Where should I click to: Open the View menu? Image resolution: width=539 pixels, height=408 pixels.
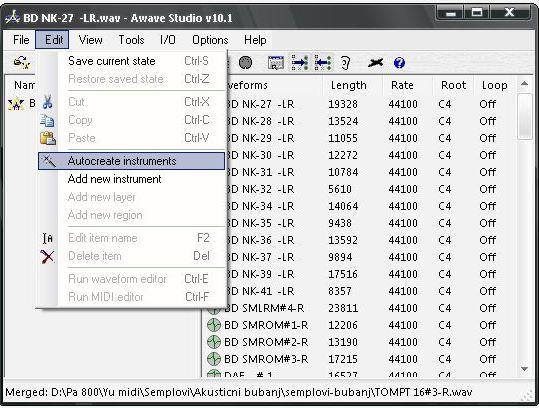click(90, 40)
